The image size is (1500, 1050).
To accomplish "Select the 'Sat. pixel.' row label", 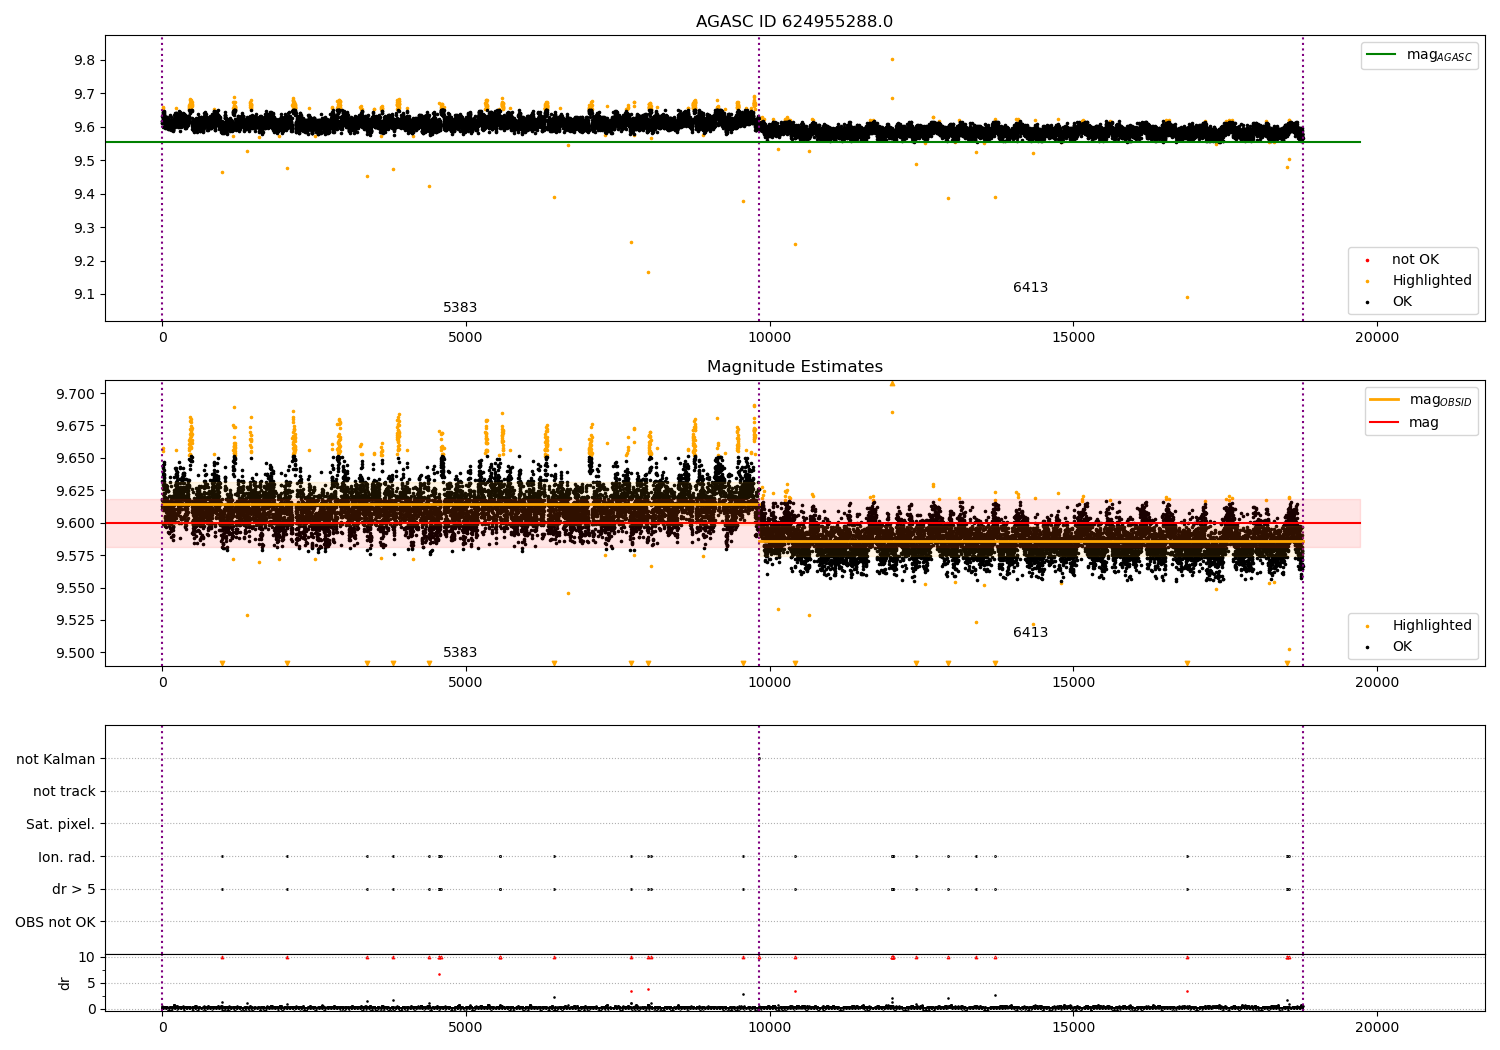I will 61,824.
